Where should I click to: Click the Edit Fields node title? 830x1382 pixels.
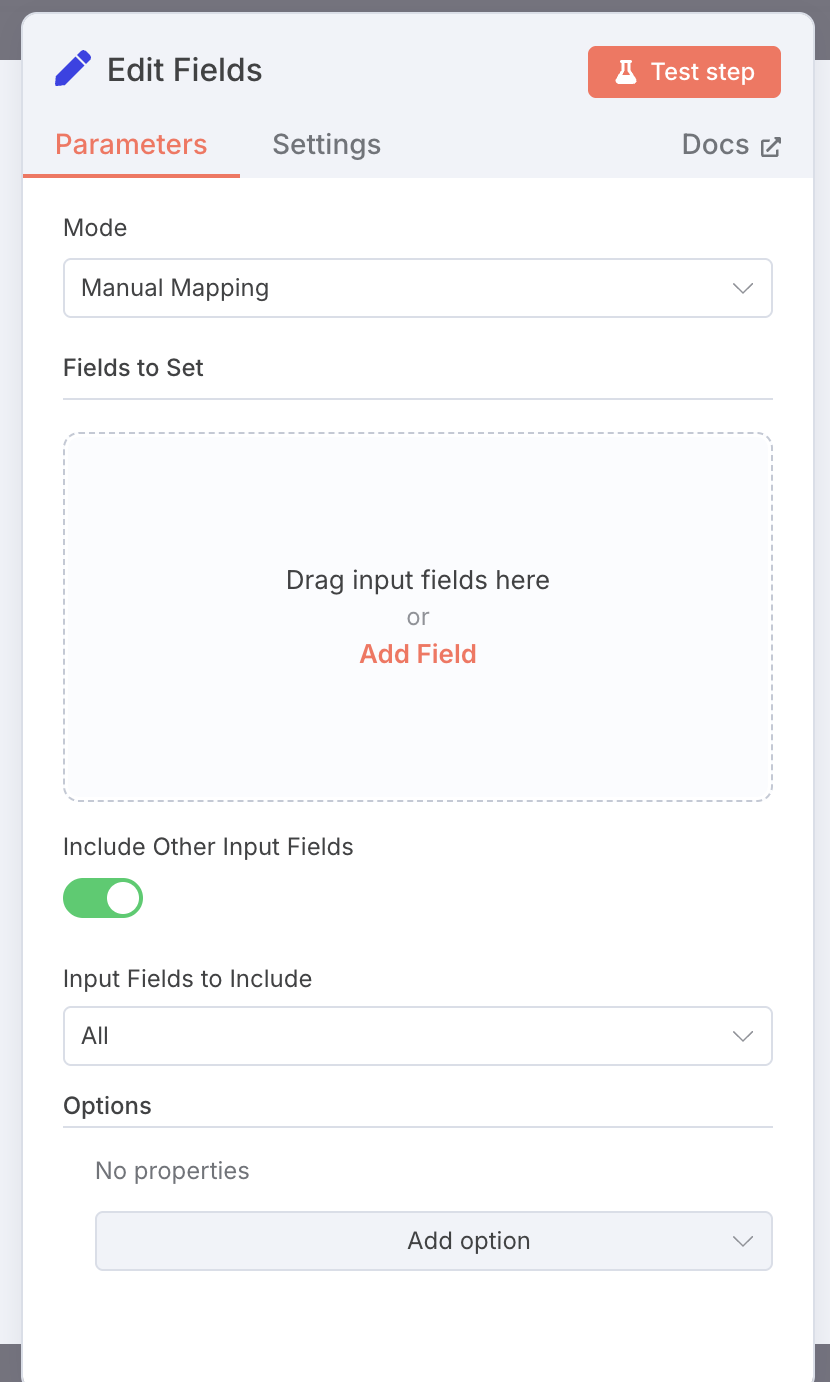(x=185, y=70)
